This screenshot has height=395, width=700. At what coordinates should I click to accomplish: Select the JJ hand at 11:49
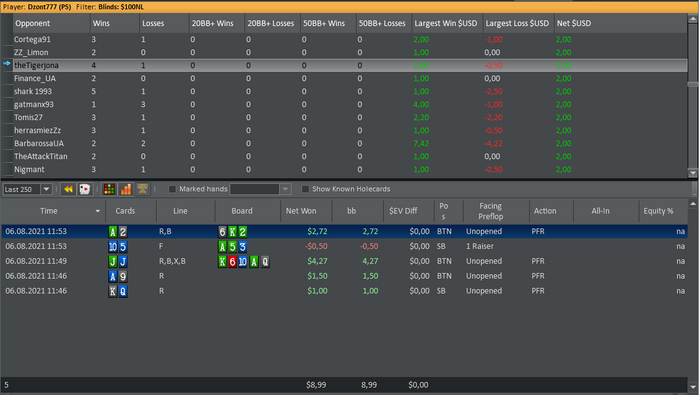coord(344,261)
